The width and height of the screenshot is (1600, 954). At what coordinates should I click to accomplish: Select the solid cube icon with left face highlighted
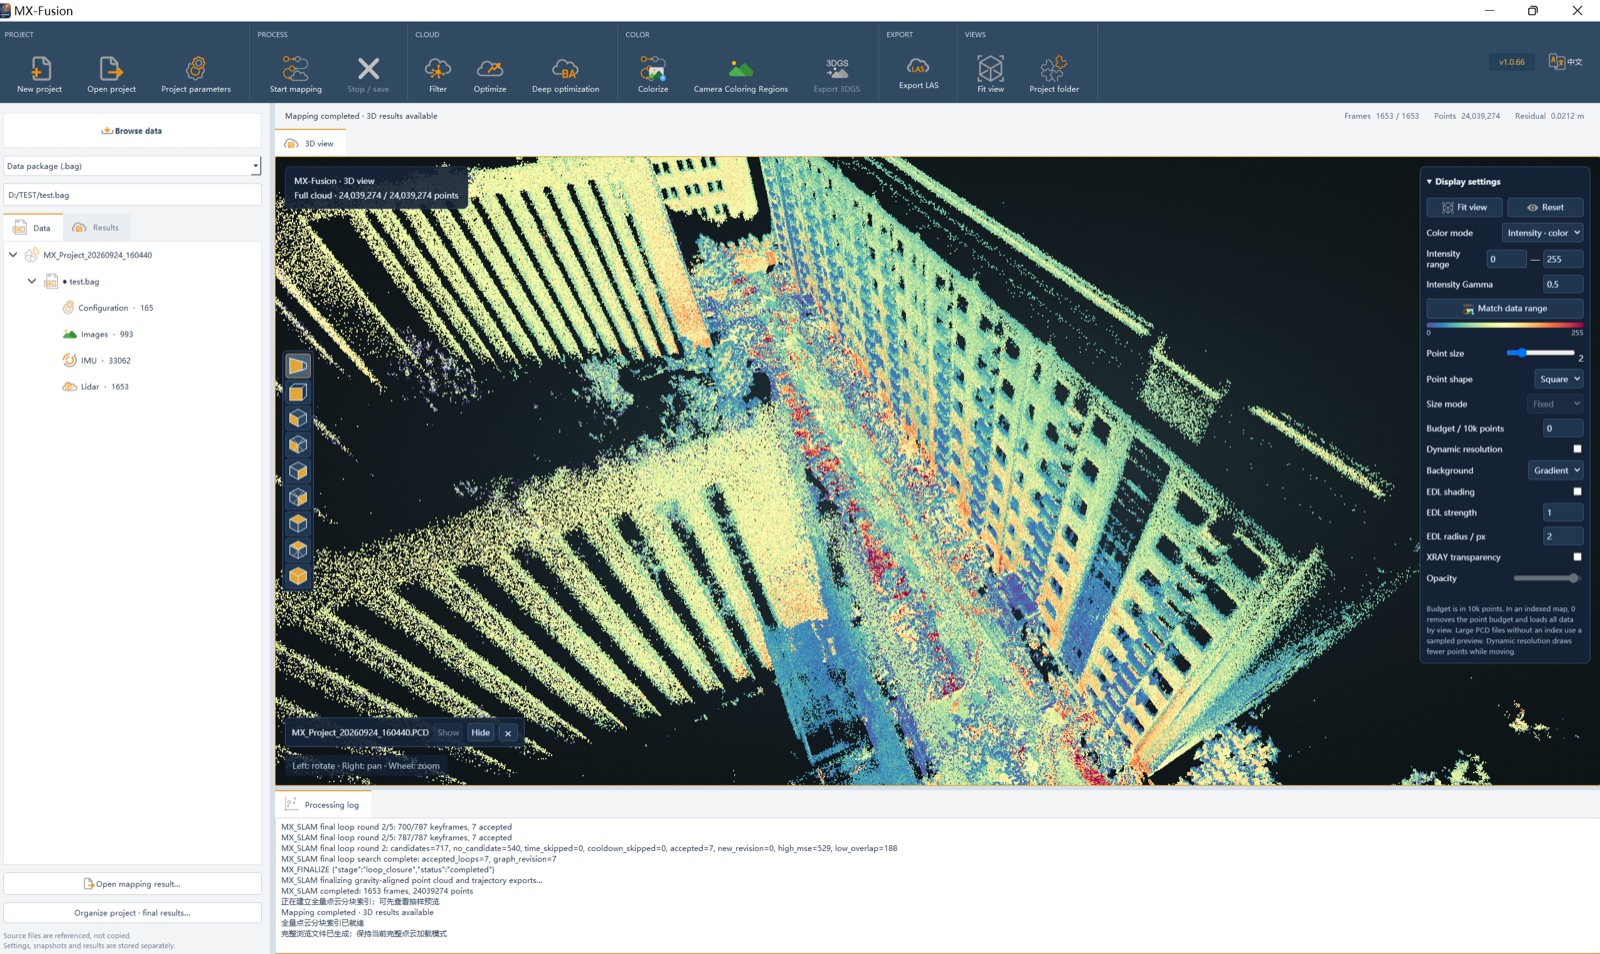298,418
